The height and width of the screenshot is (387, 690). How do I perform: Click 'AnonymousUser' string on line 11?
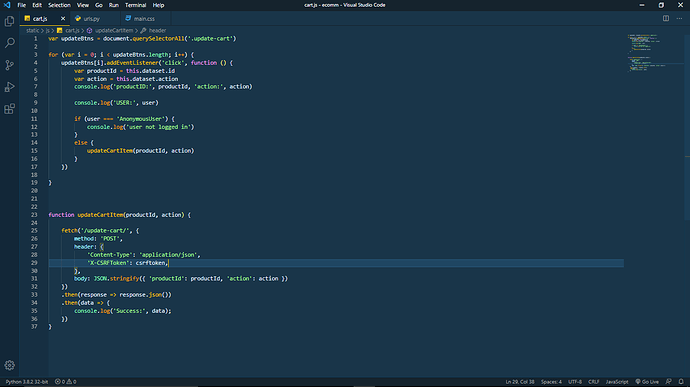[x=140, y=119]
